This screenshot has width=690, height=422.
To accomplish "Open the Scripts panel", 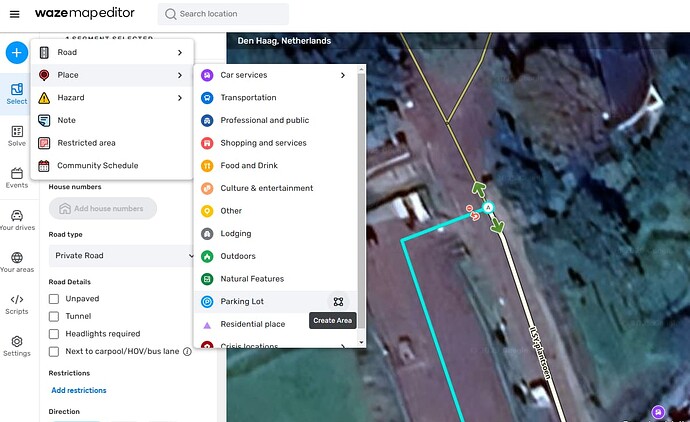I will click(17, 305).
